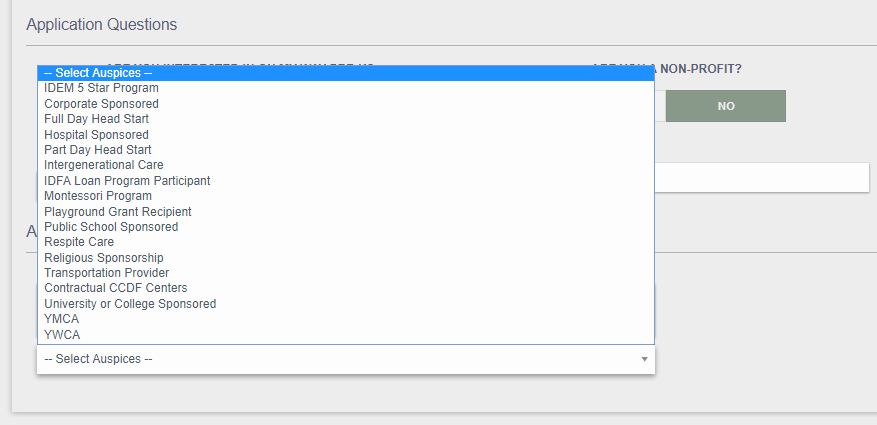This screenshot has height=425, width=877.
Task: Select Religious Sponsorship option
Action: tap(104, 258)
